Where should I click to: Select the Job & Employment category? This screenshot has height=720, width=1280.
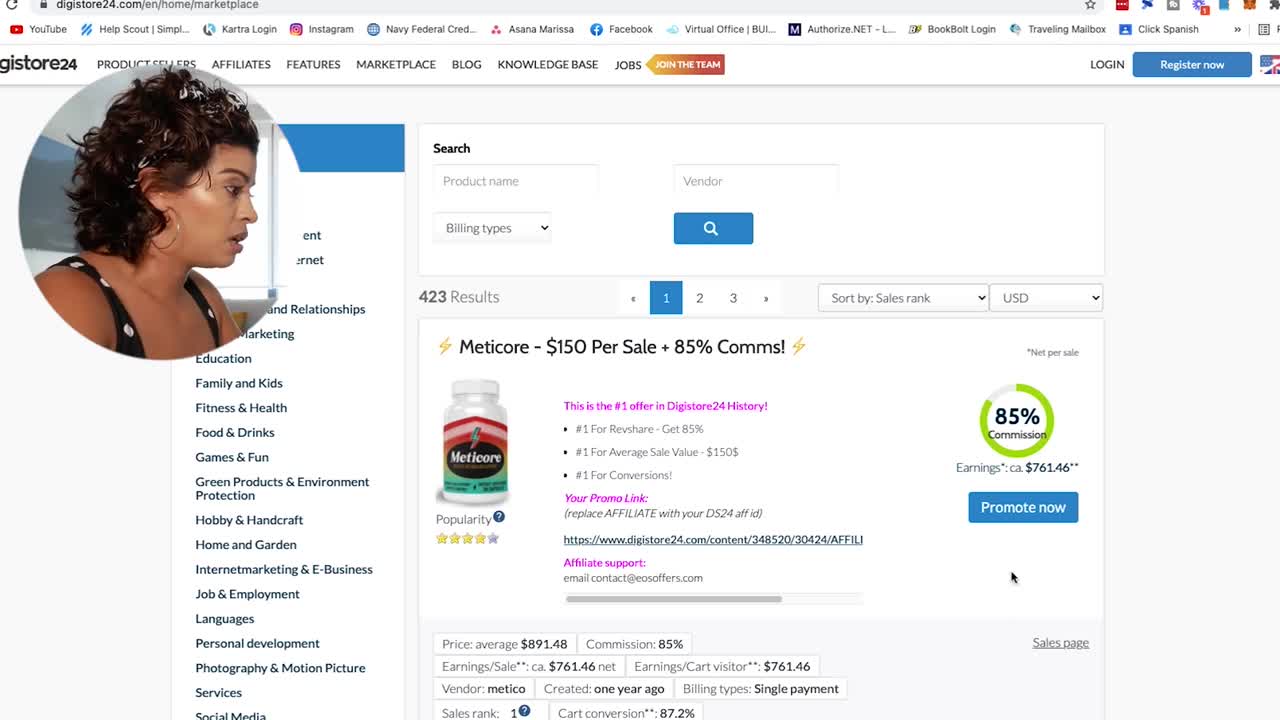[247, 594]
